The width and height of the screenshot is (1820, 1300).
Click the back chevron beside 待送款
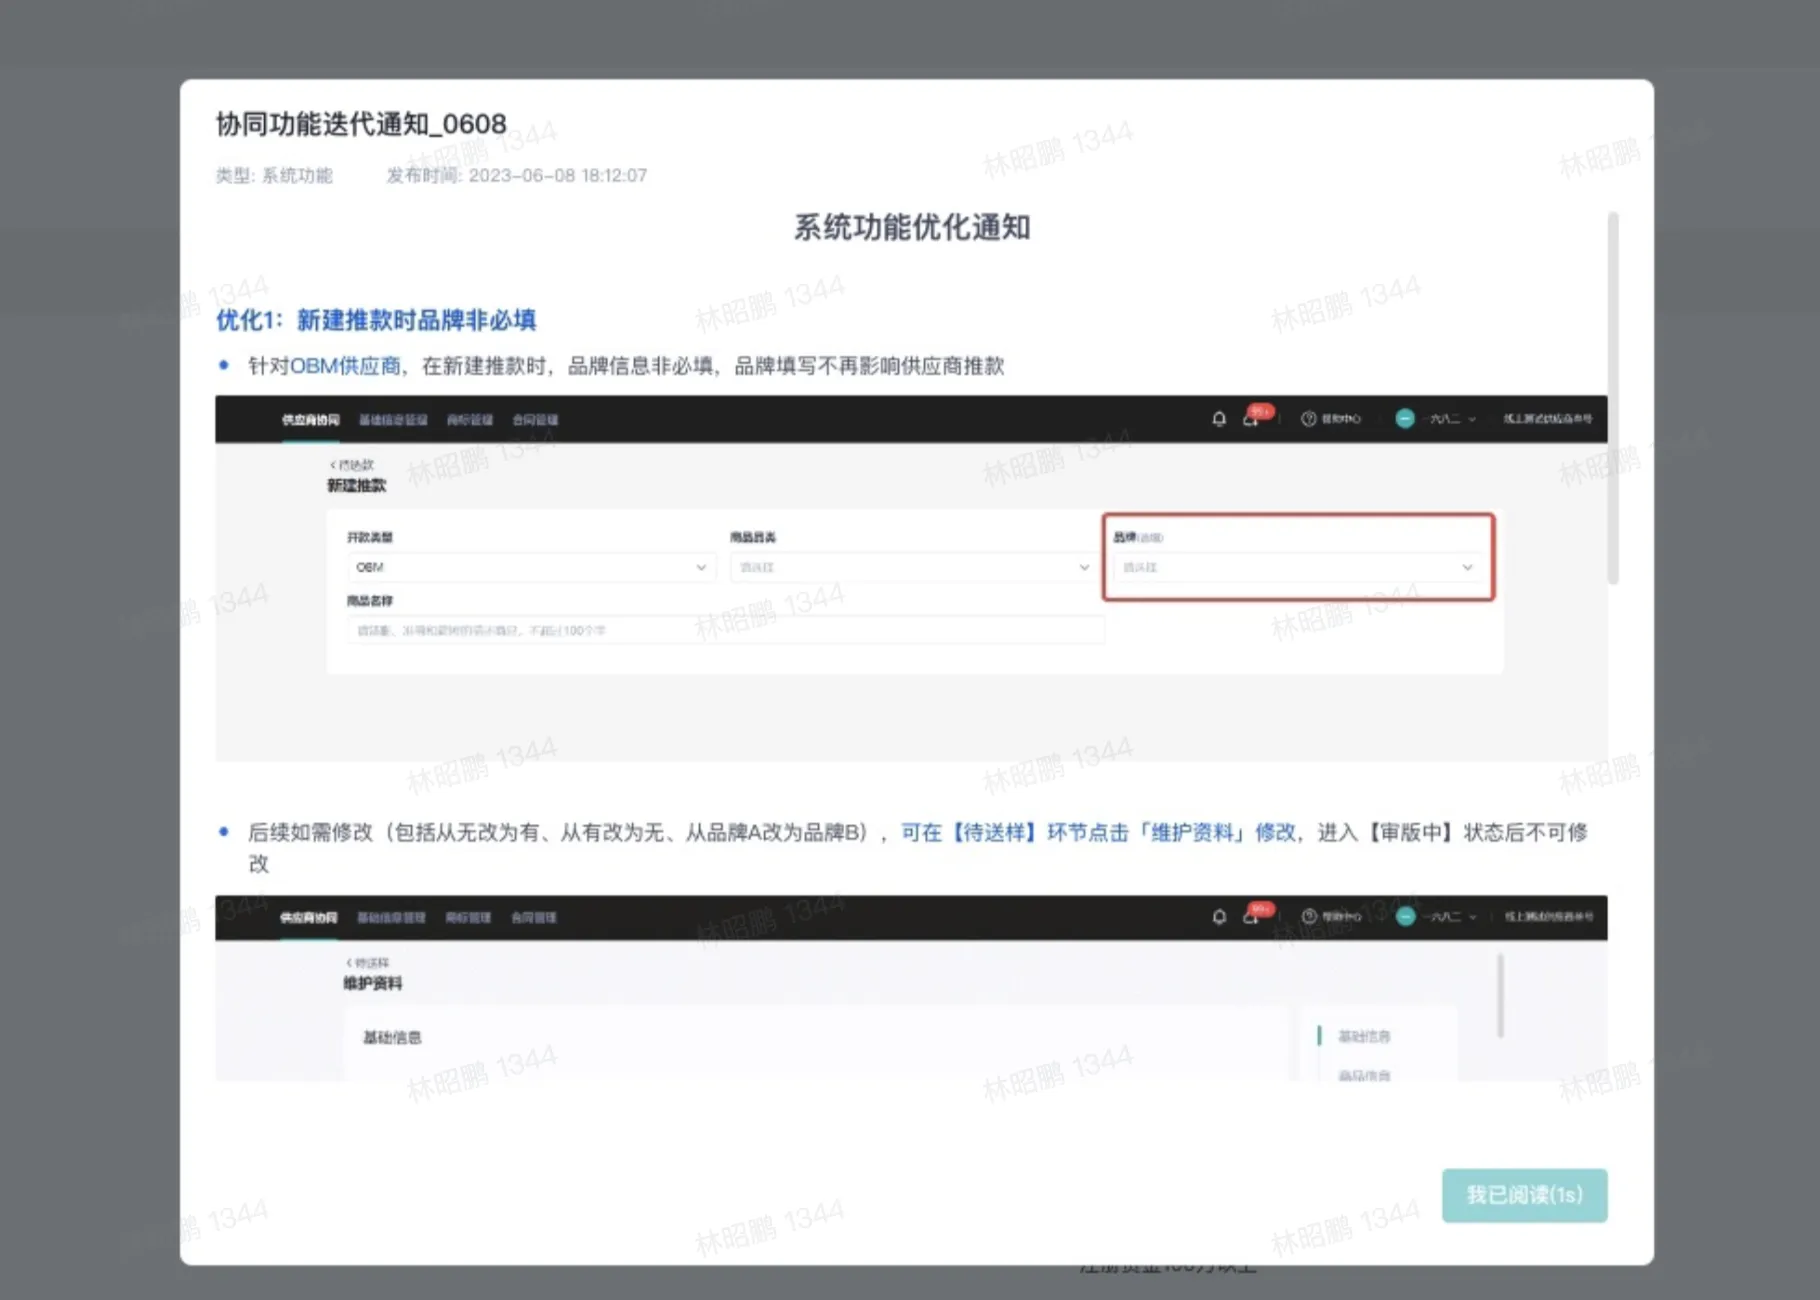[x=333, y=463]
